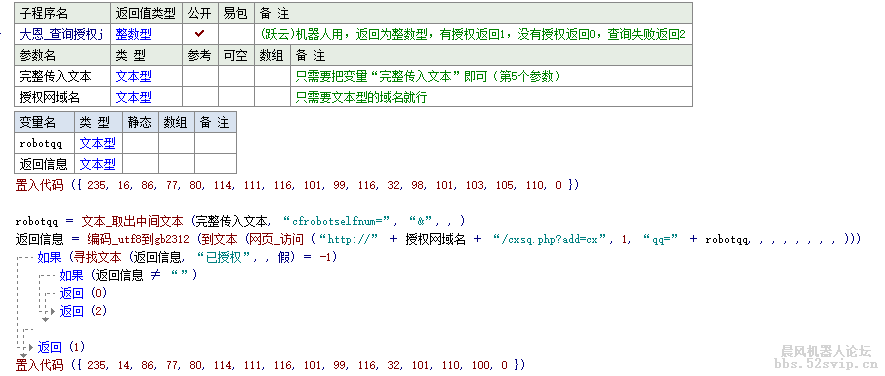Click the 如果 (寻找文本 …) statement

point(187,257)
